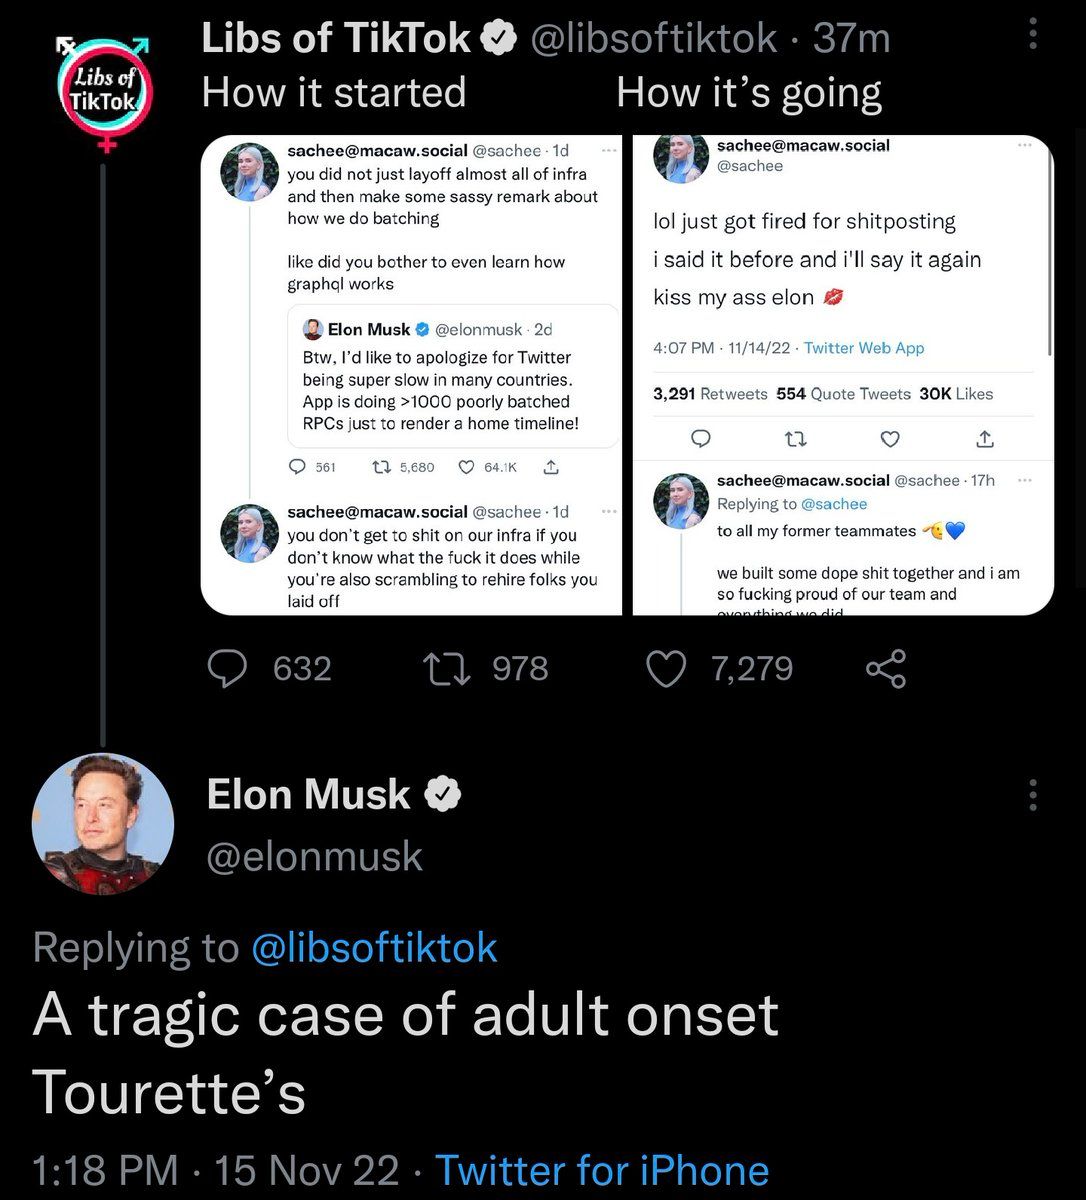This screenshot has height=1200, width=1086.
Task: Tap the @elonmusk handle under the name
Action: [x=314, y=857]
